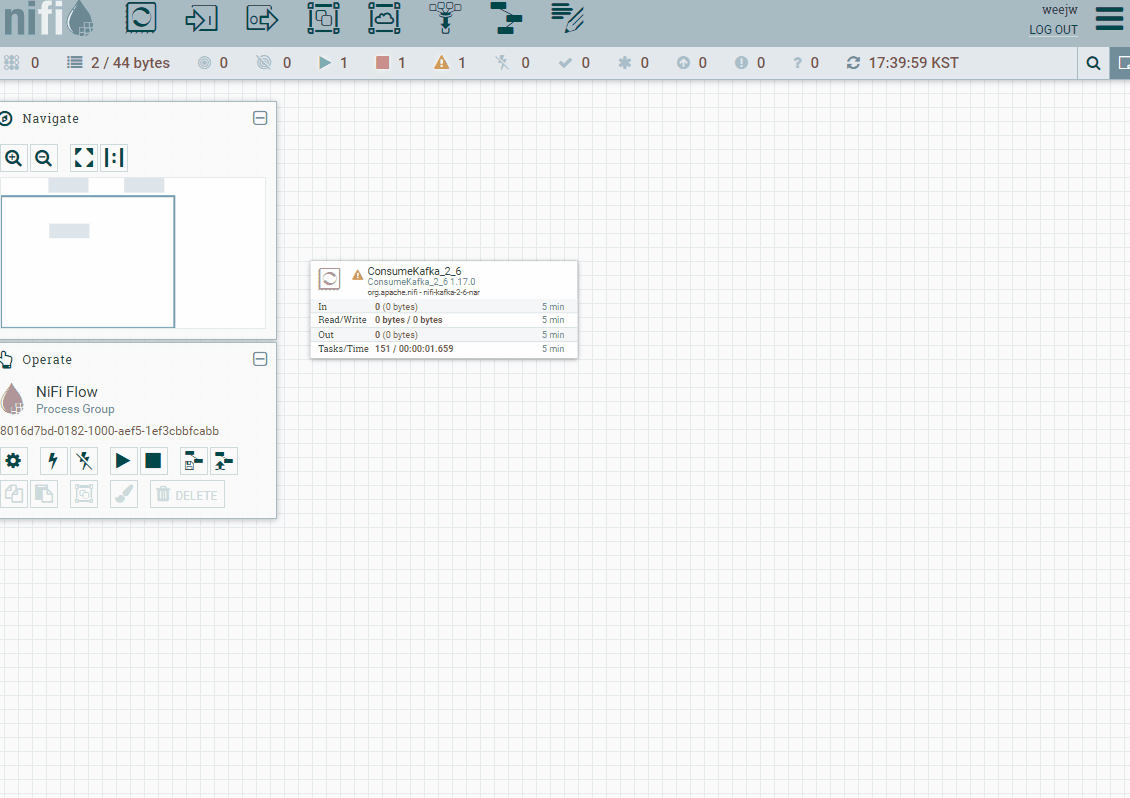Click the disabled components indicator

point(512,63)
